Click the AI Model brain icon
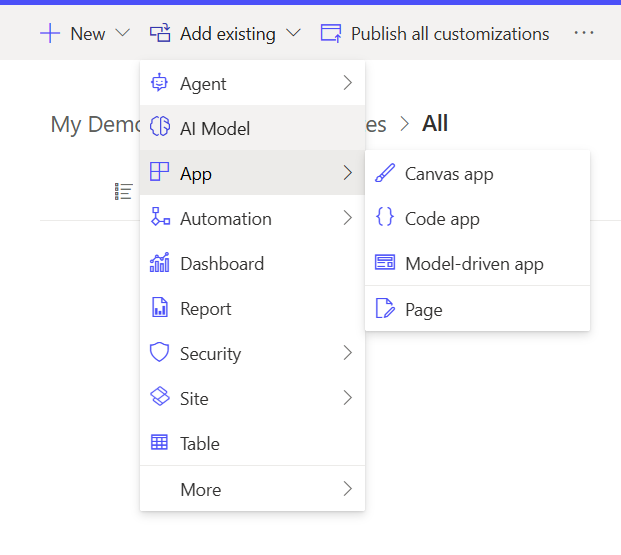 coord(160,127)
